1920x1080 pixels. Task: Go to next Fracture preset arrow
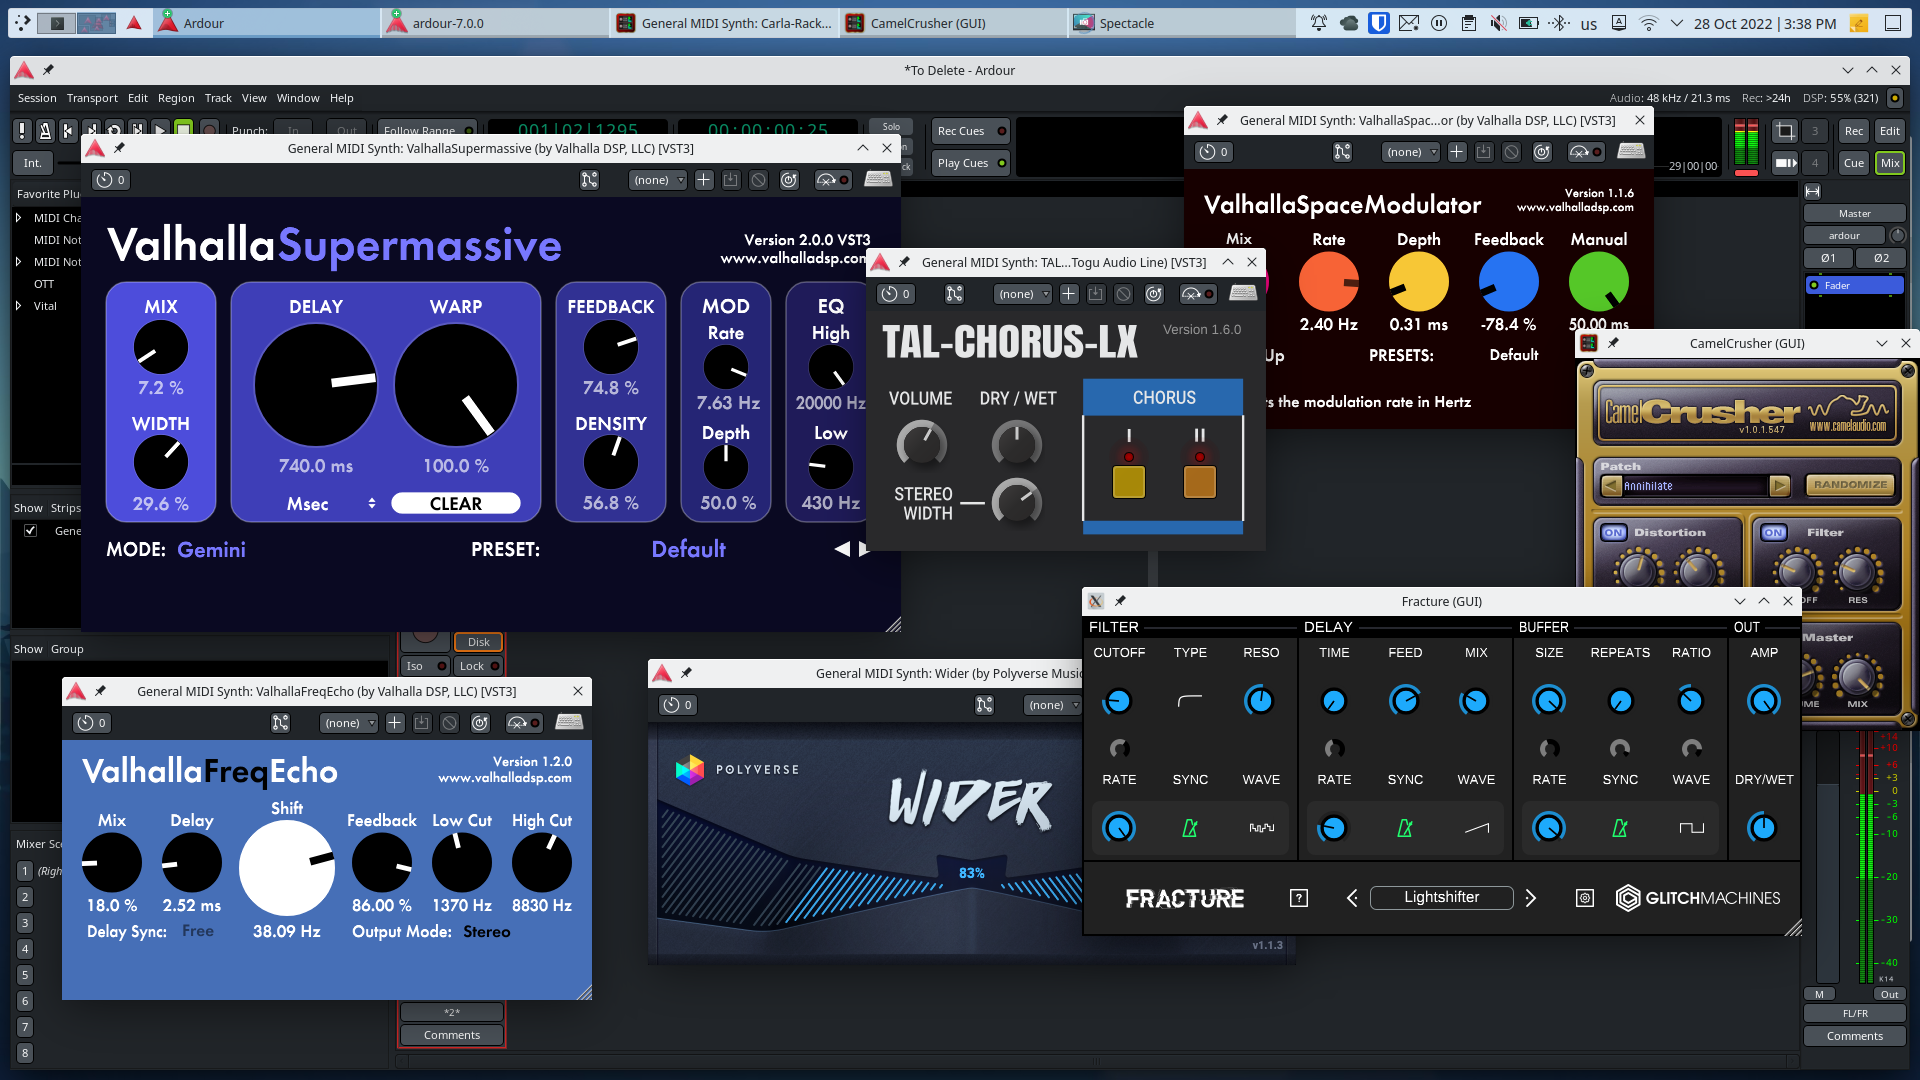(1530, 898)
